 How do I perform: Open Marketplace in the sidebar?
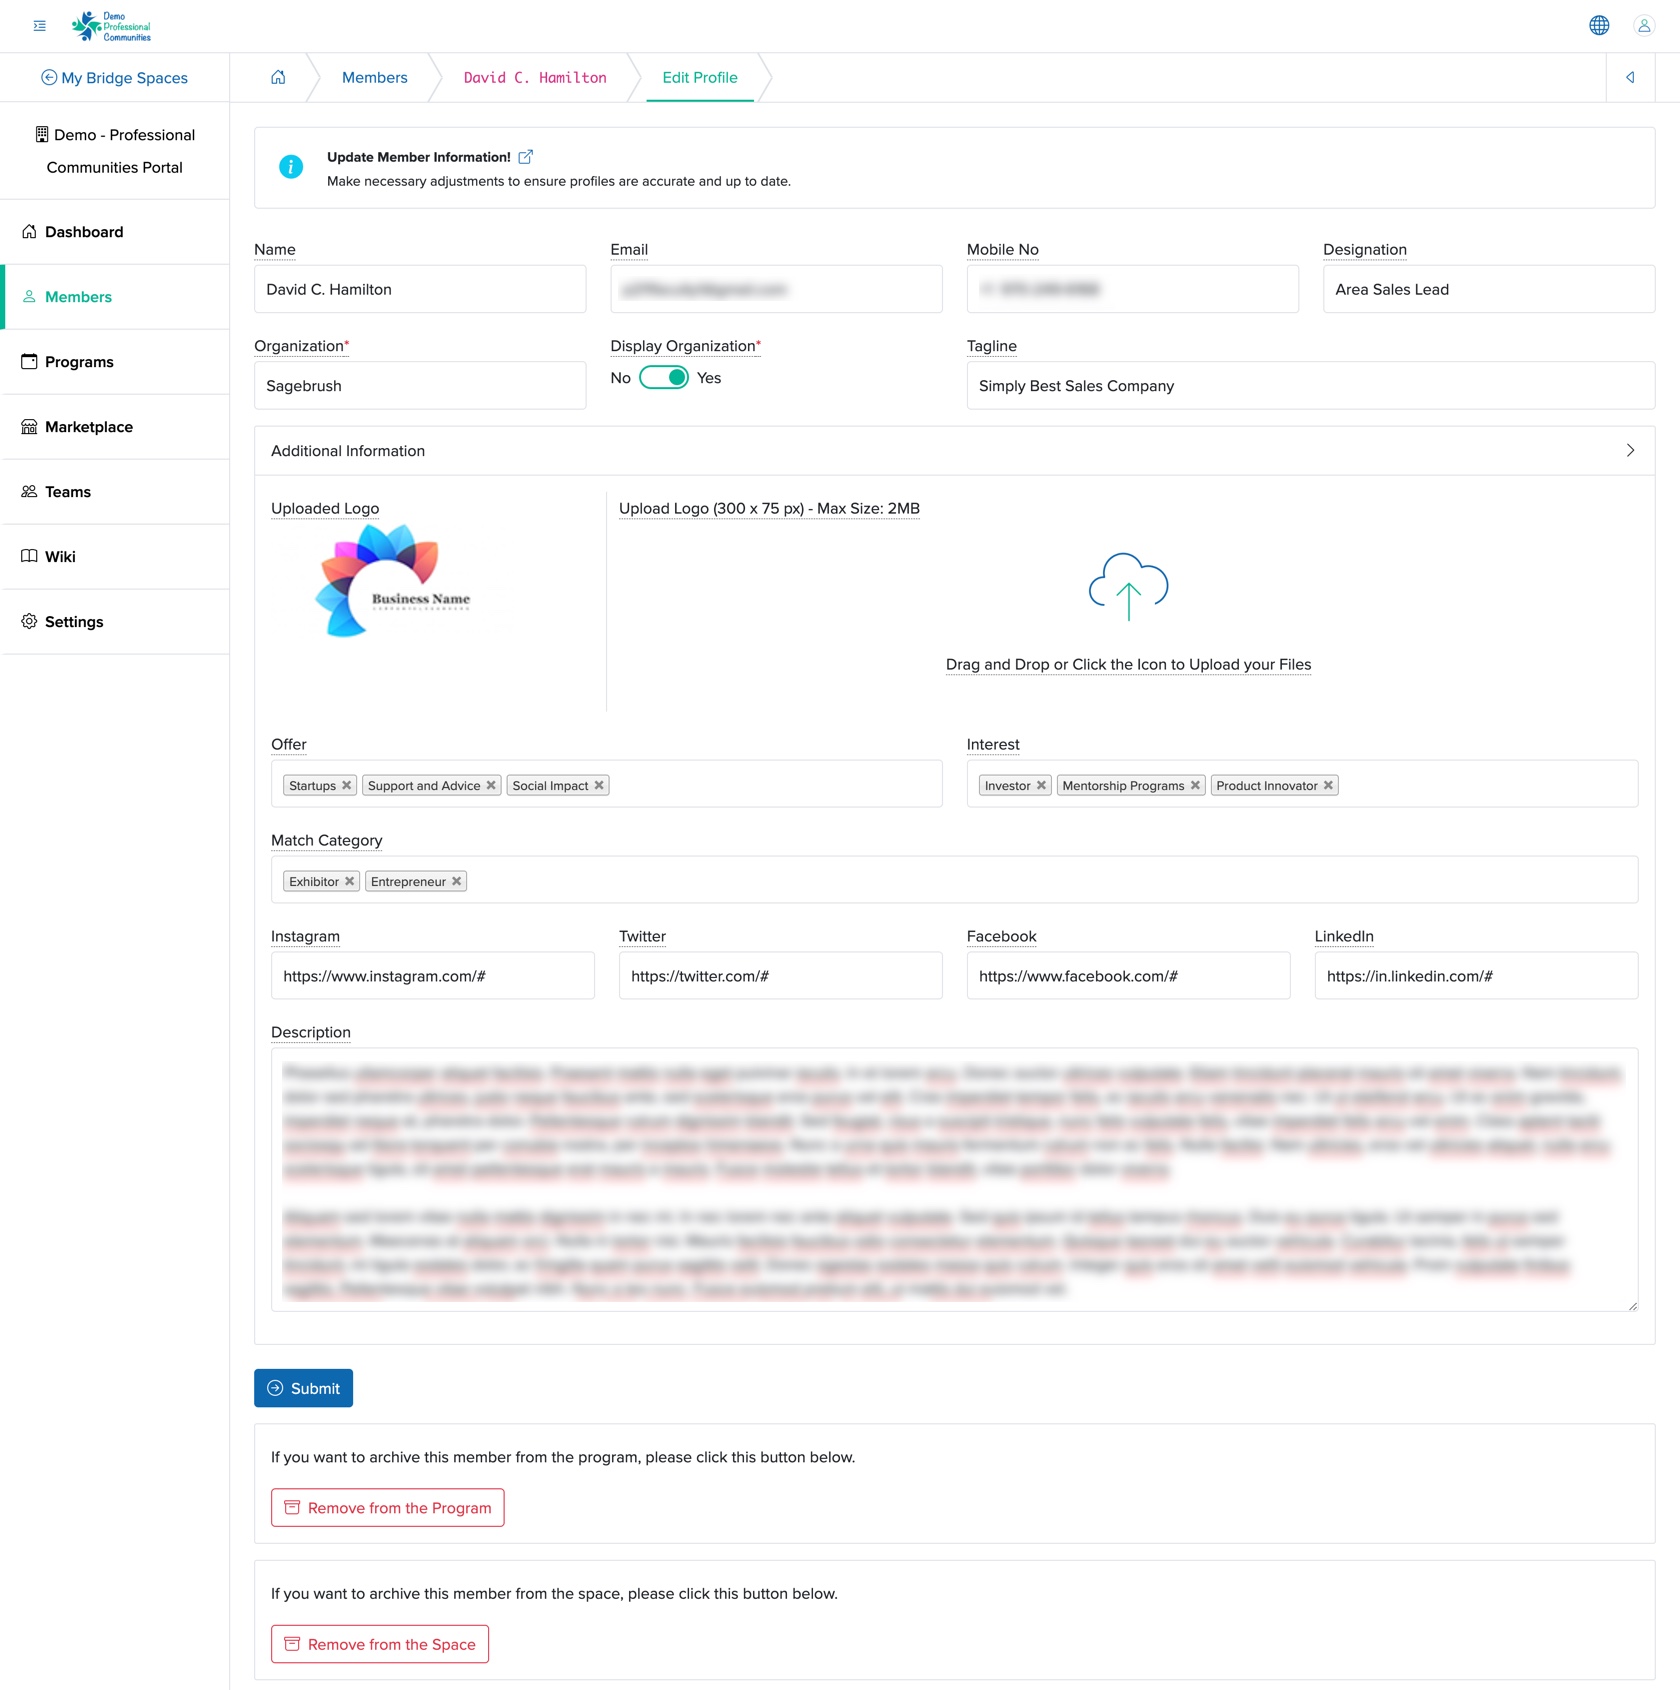(115, 427)
